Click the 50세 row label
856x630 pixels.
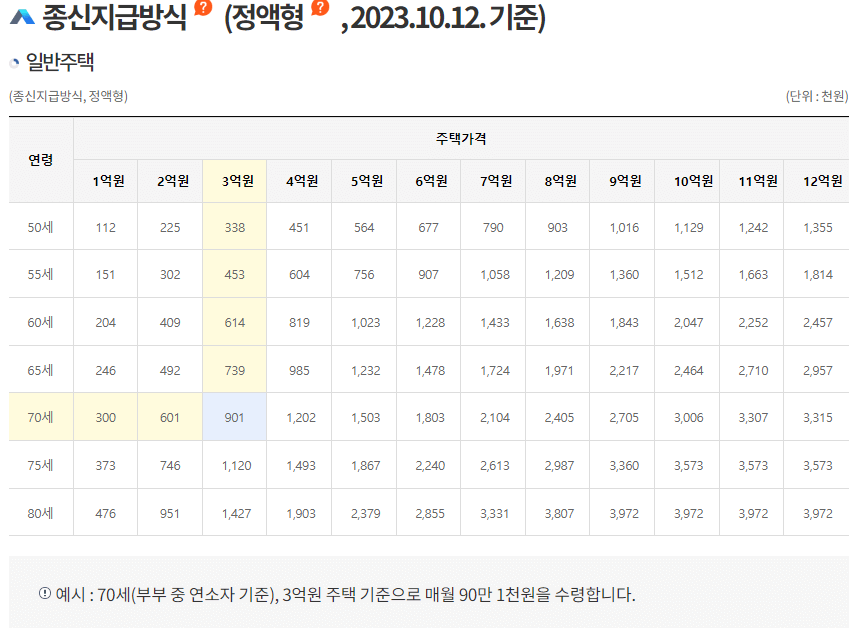click(42, 227)
